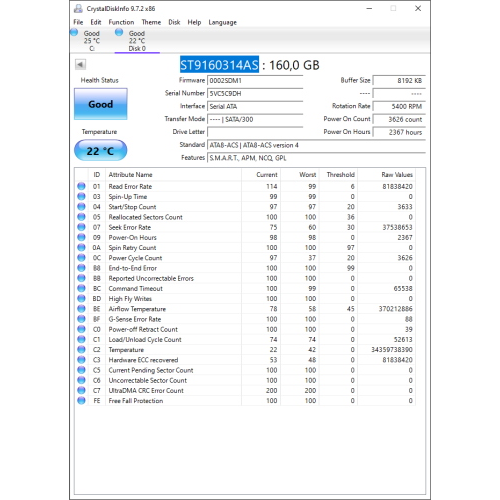
Task: Select the Seek Error Rate row
Action: click(x=245, y=227)
